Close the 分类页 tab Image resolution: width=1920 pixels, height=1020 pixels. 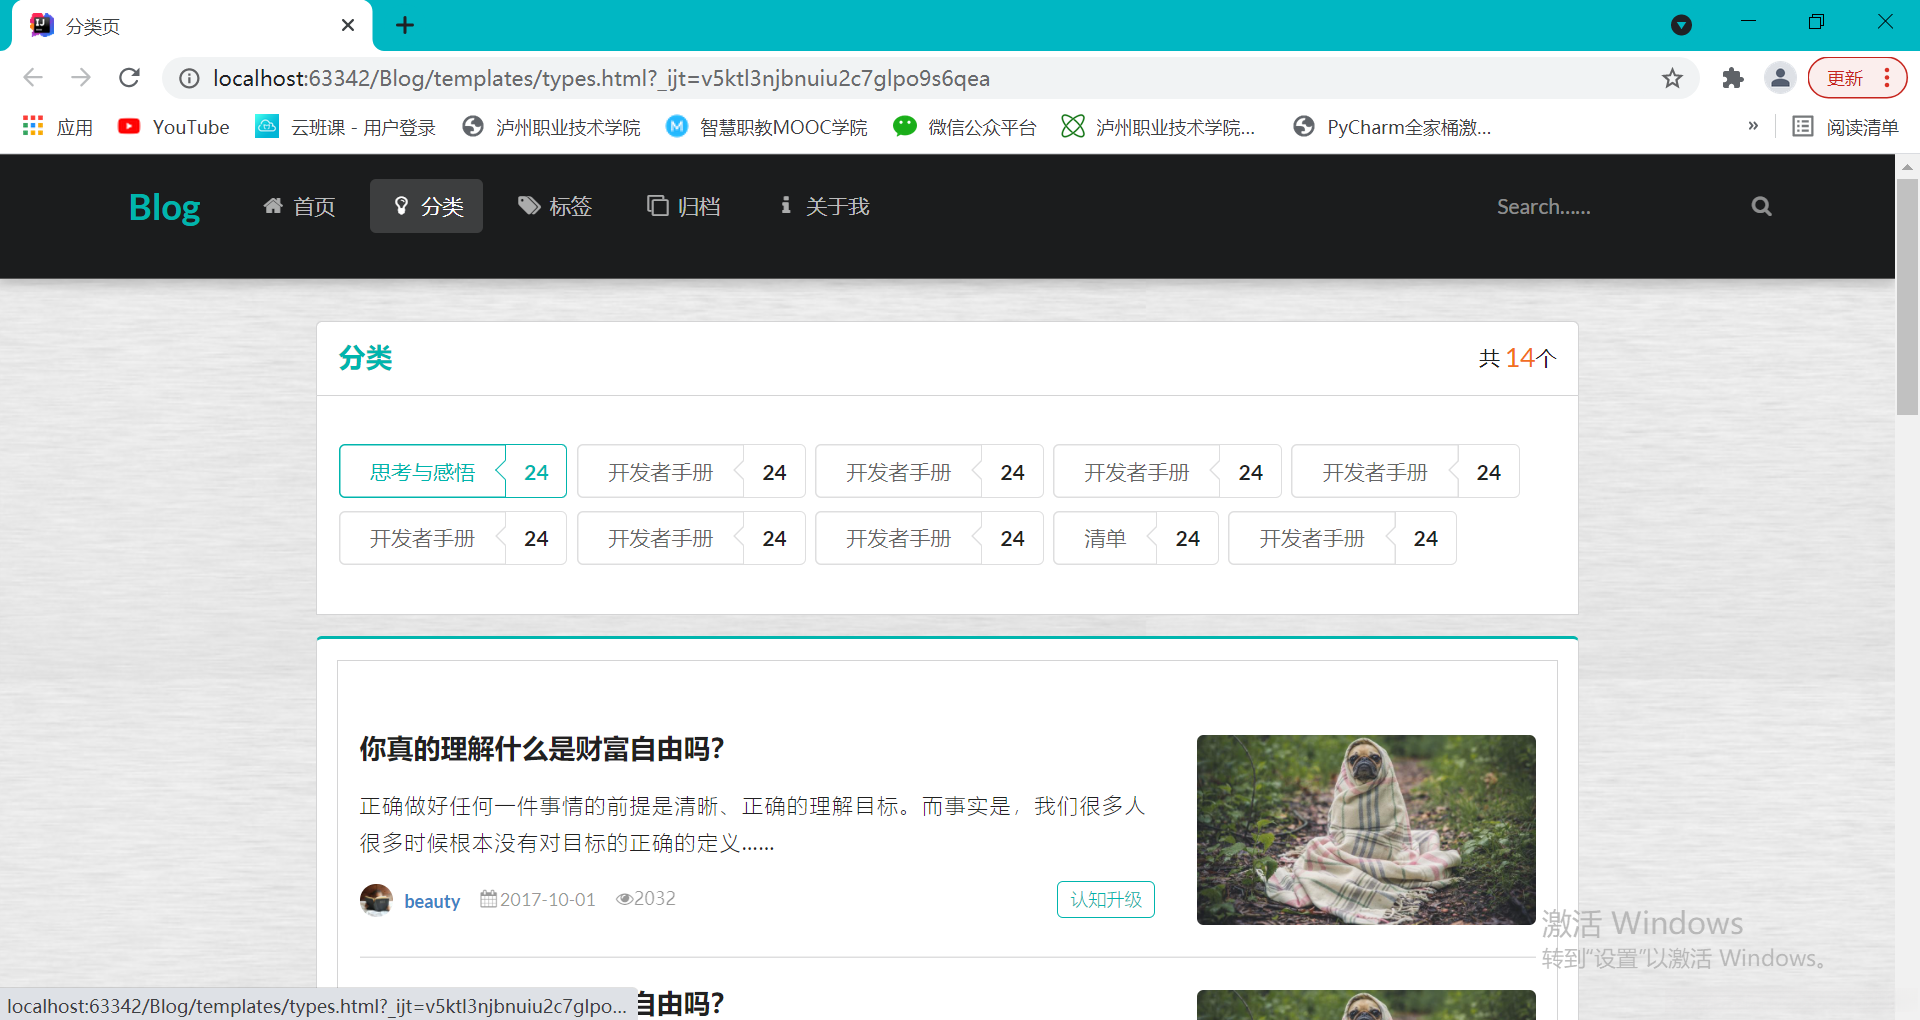click(x=348, y=25)
